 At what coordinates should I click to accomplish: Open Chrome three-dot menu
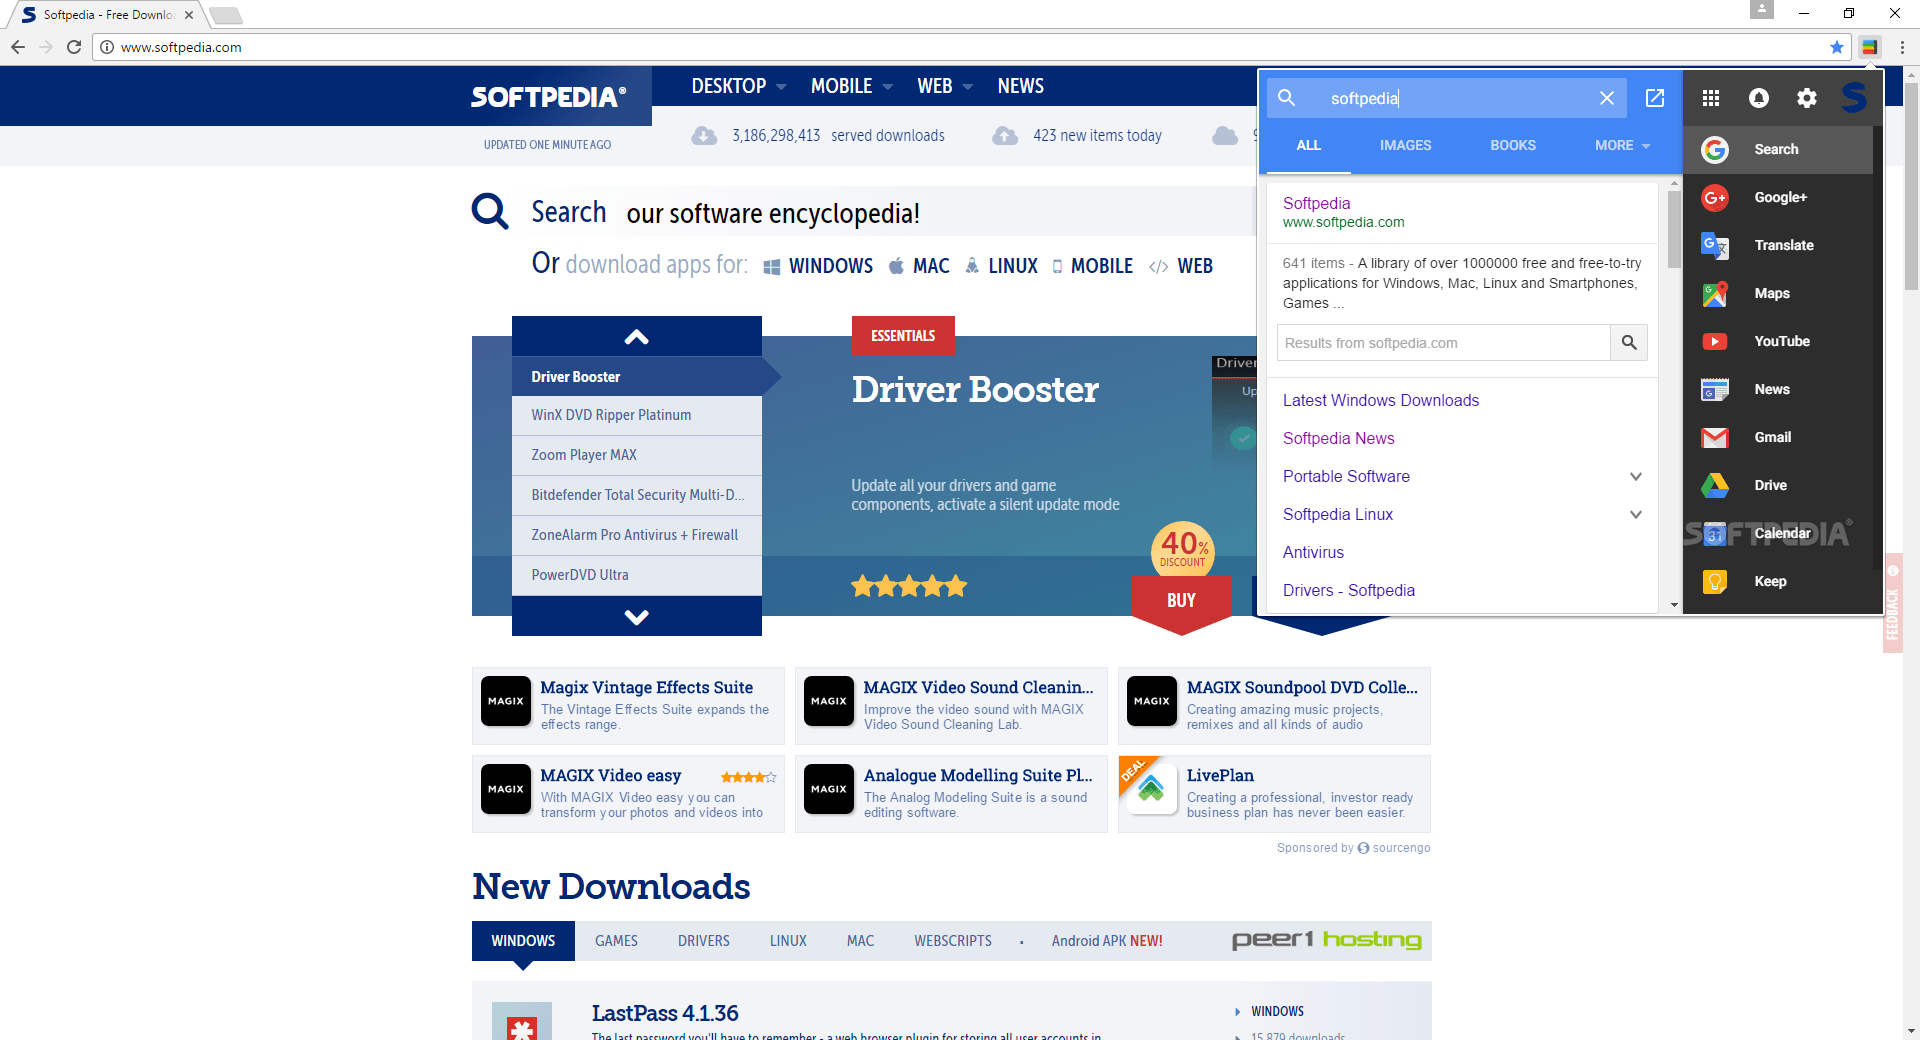tap(1902, 47)
